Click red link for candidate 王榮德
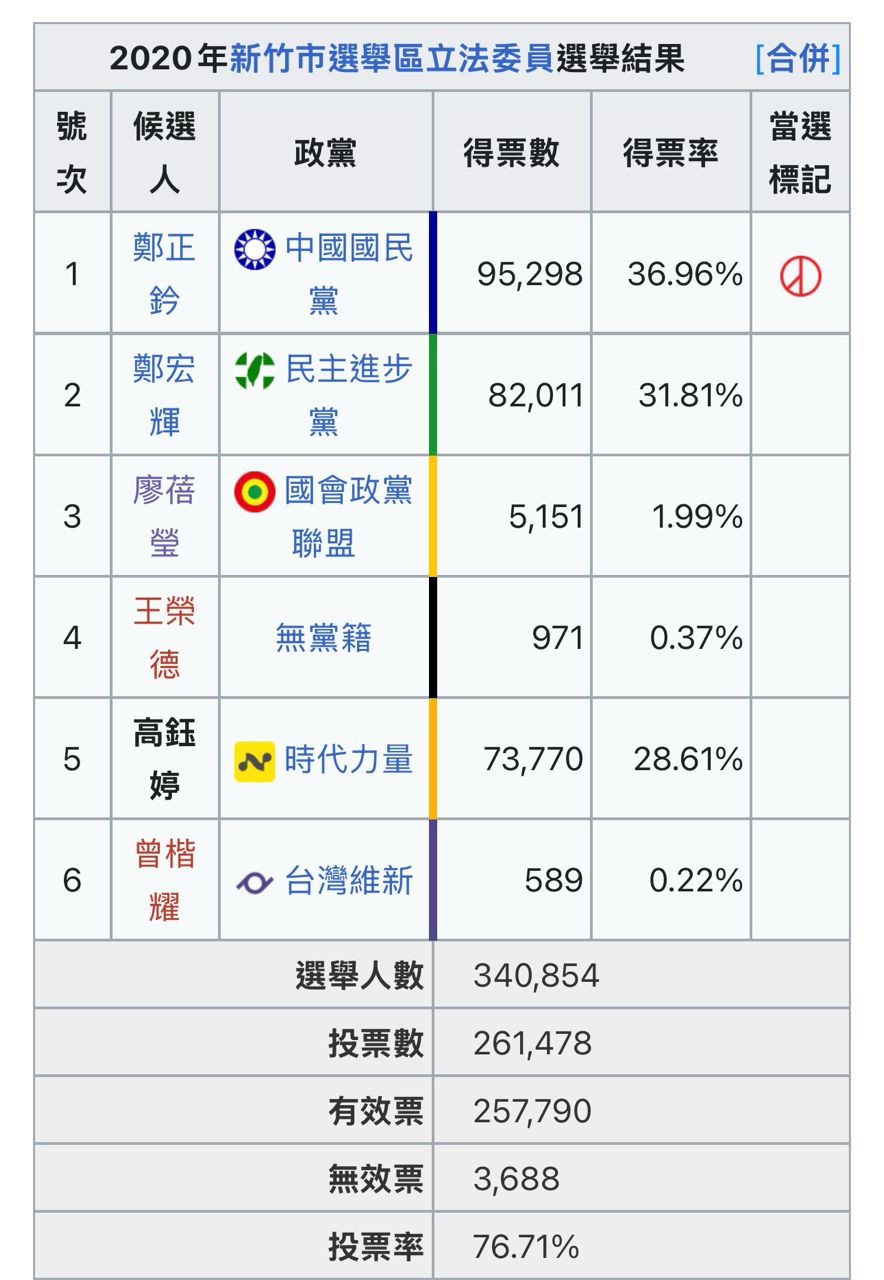Image resolution: width=884 pixels, height=1280 pixels. (x=164, y=637)
